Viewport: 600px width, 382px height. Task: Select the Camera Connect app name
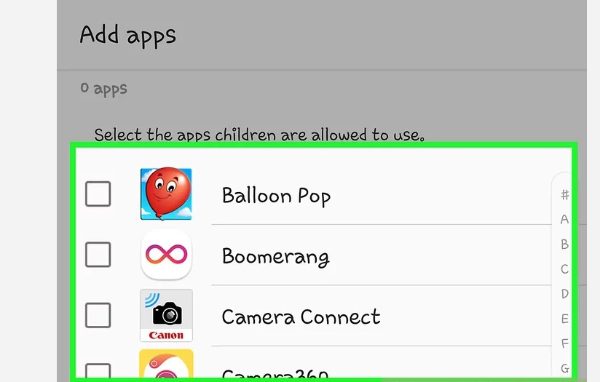(x=301, y=317)
